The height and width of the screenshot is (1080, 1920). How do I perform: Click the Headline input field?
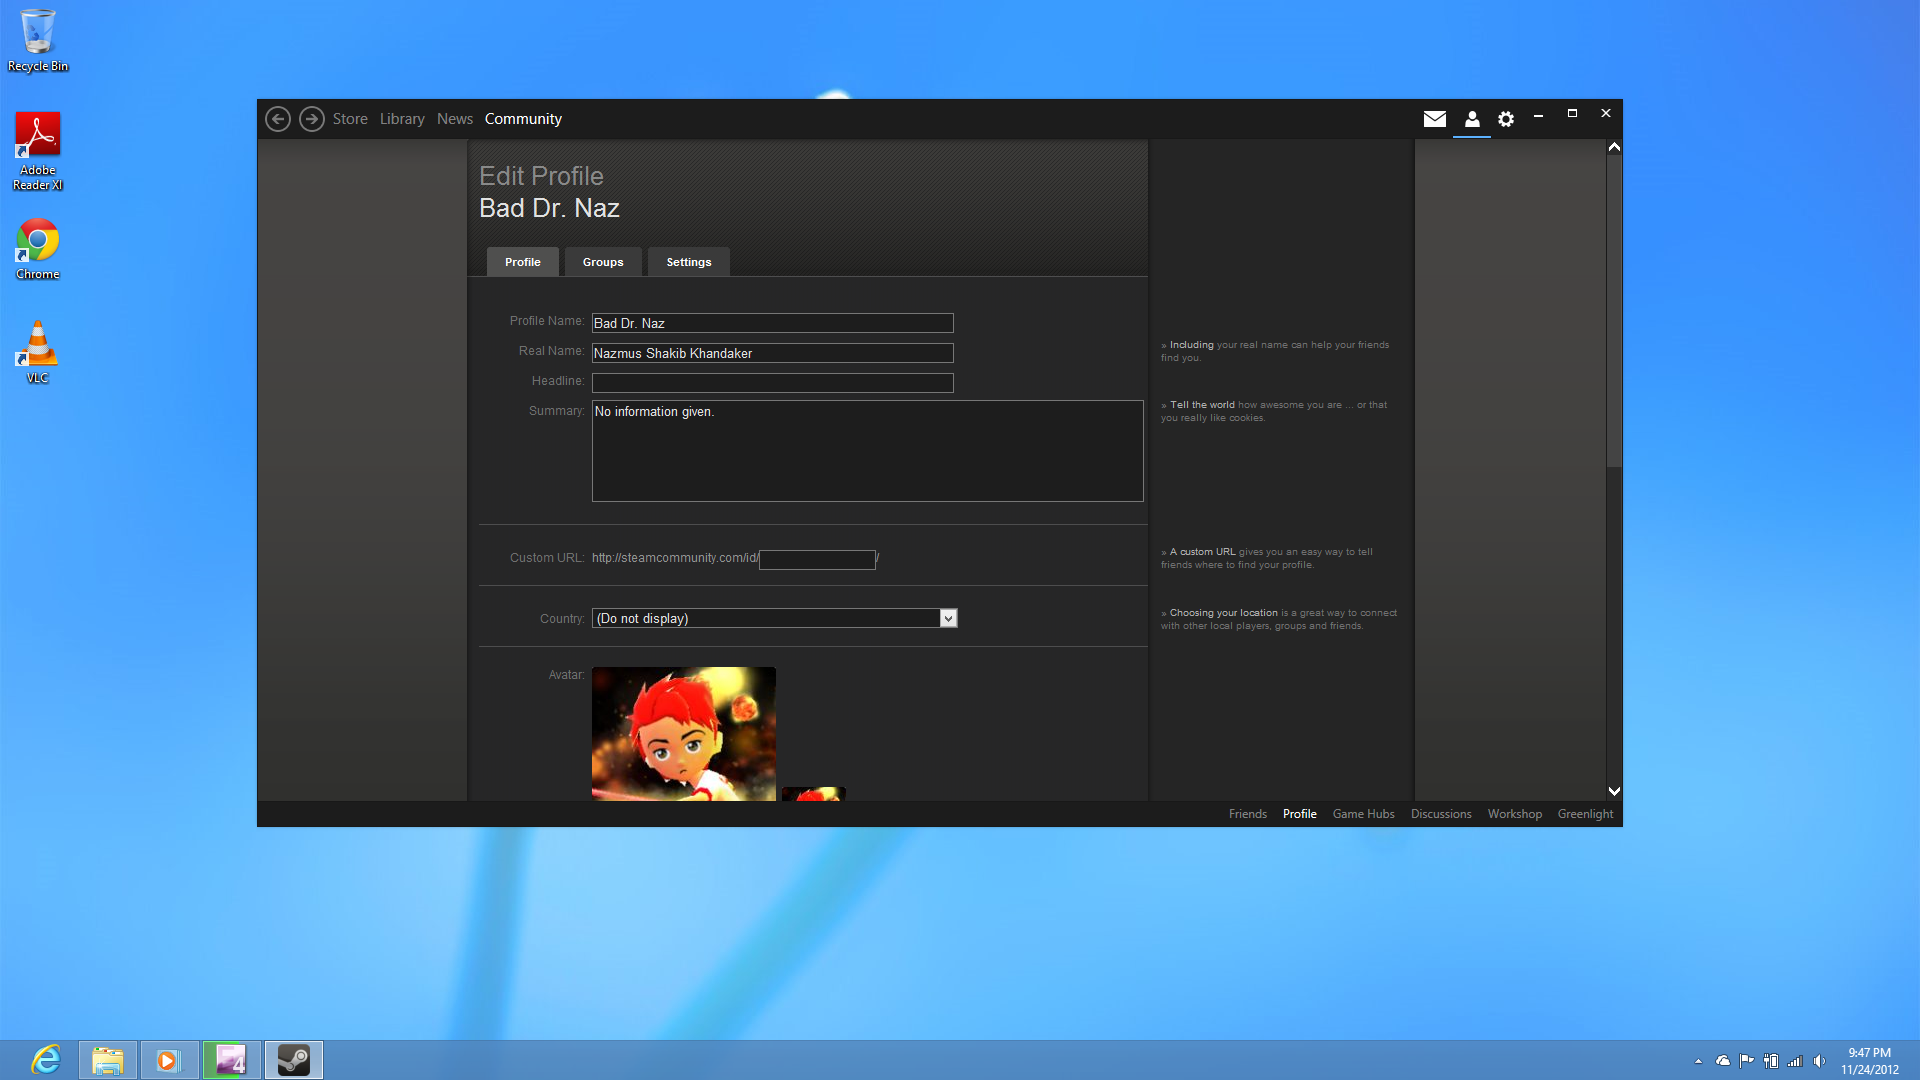pyautogui.click(x=772, y=383)
